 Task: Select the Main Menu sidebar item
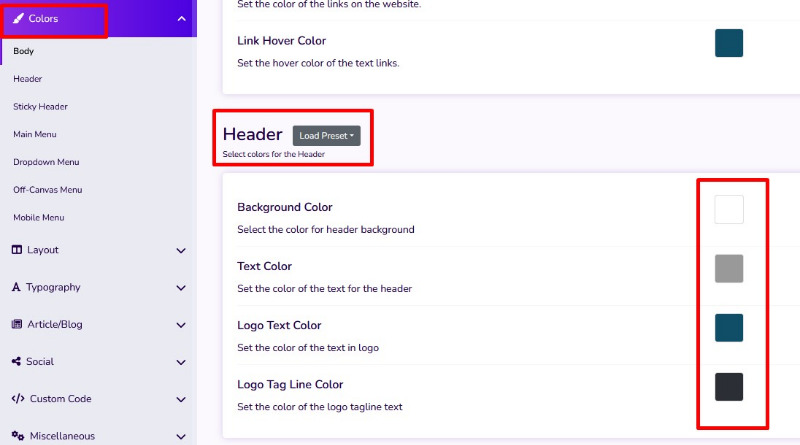(35, 134)
